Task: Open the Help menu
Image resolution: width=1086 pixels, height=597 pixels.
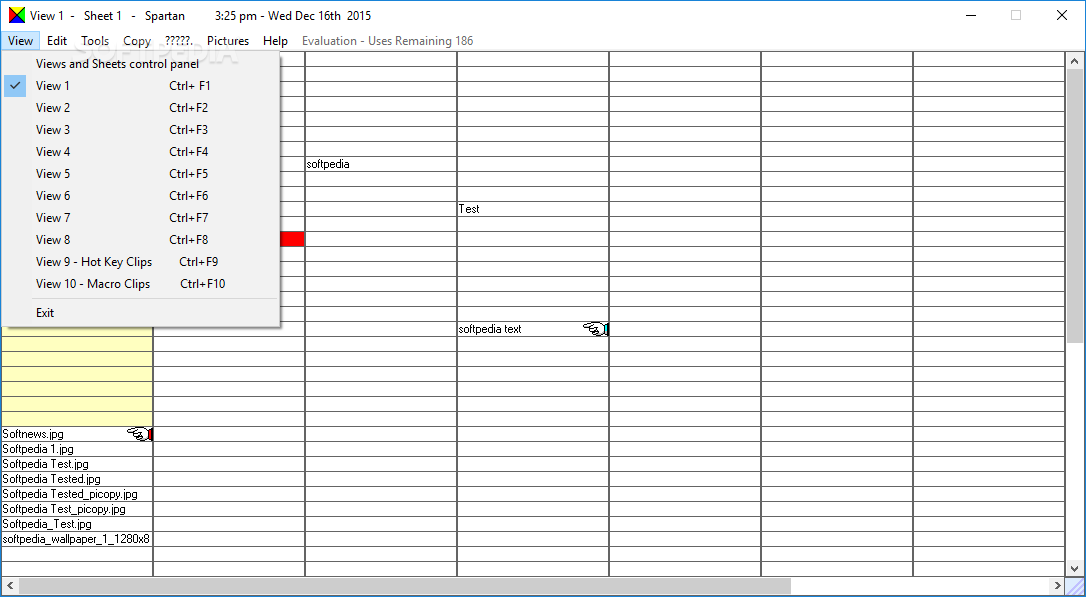Action: pos(275,41)
